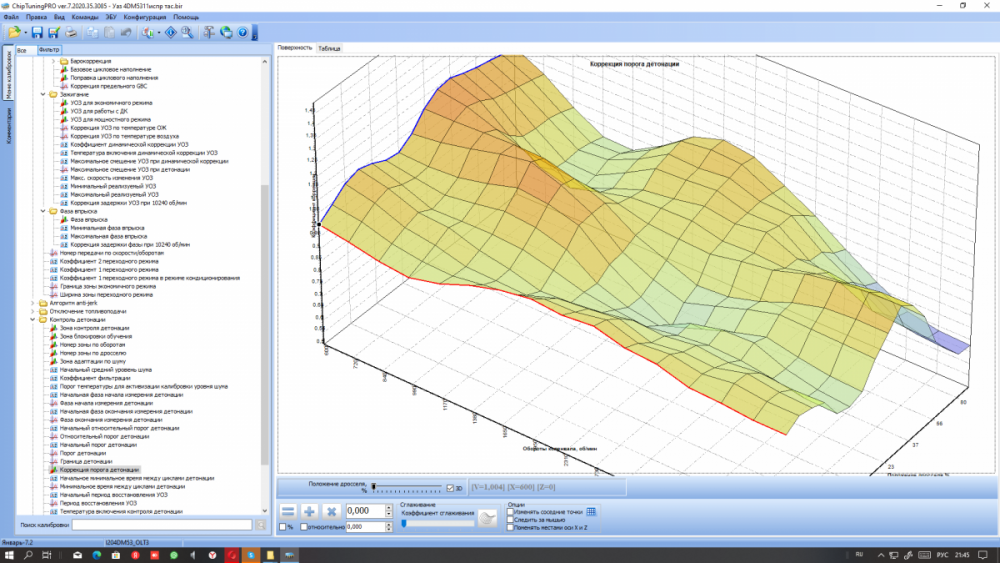The height and width of the screenshot is (563, 1000).
Task: Collapse the 'Зажигание' tree folder
Action: pyautogui.click(x=43, y=94)
